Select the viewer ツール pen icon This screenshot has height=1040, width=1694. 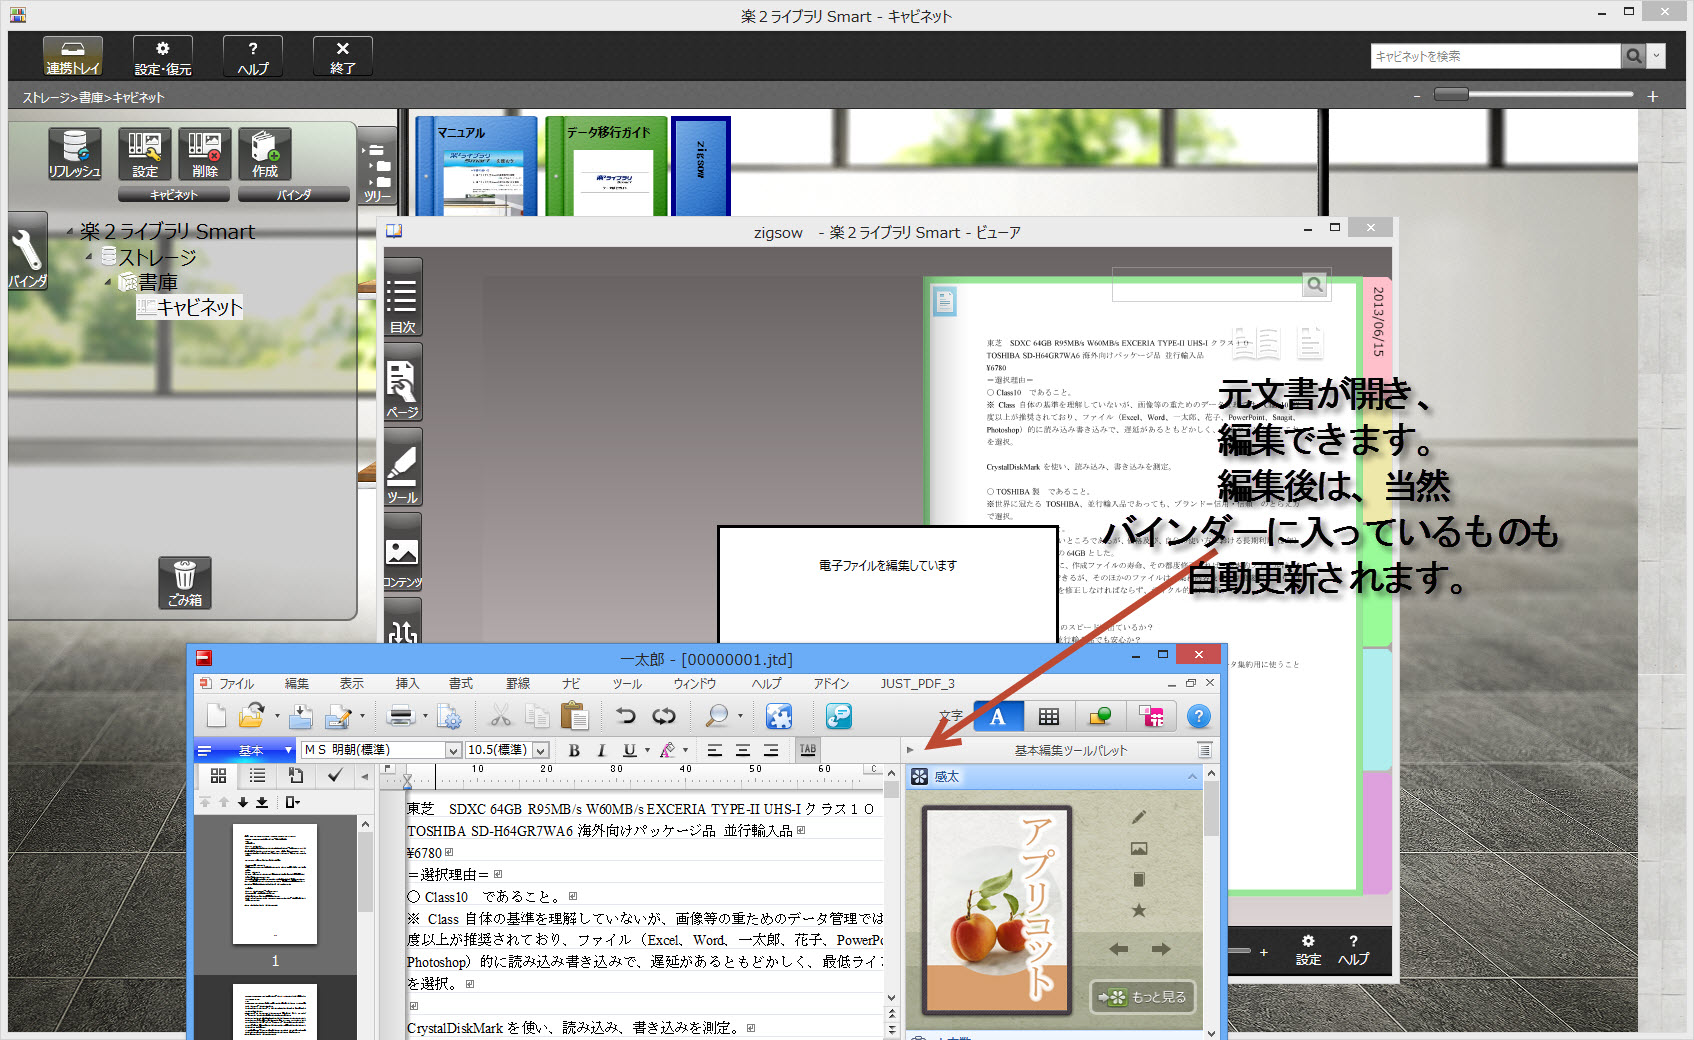coord(402,468)
